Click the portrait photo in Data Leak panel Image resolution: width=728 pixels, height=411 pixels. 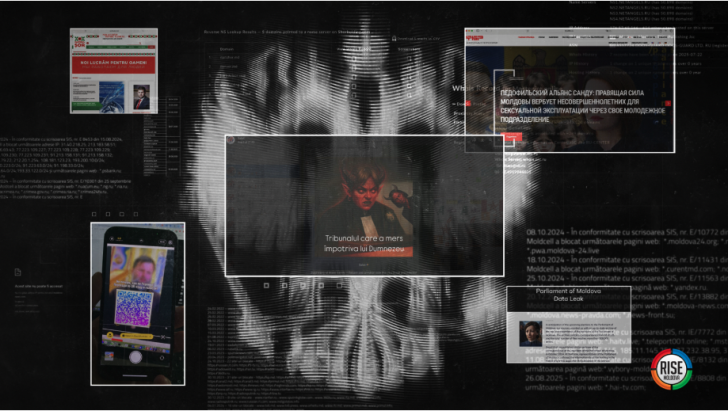530,333
